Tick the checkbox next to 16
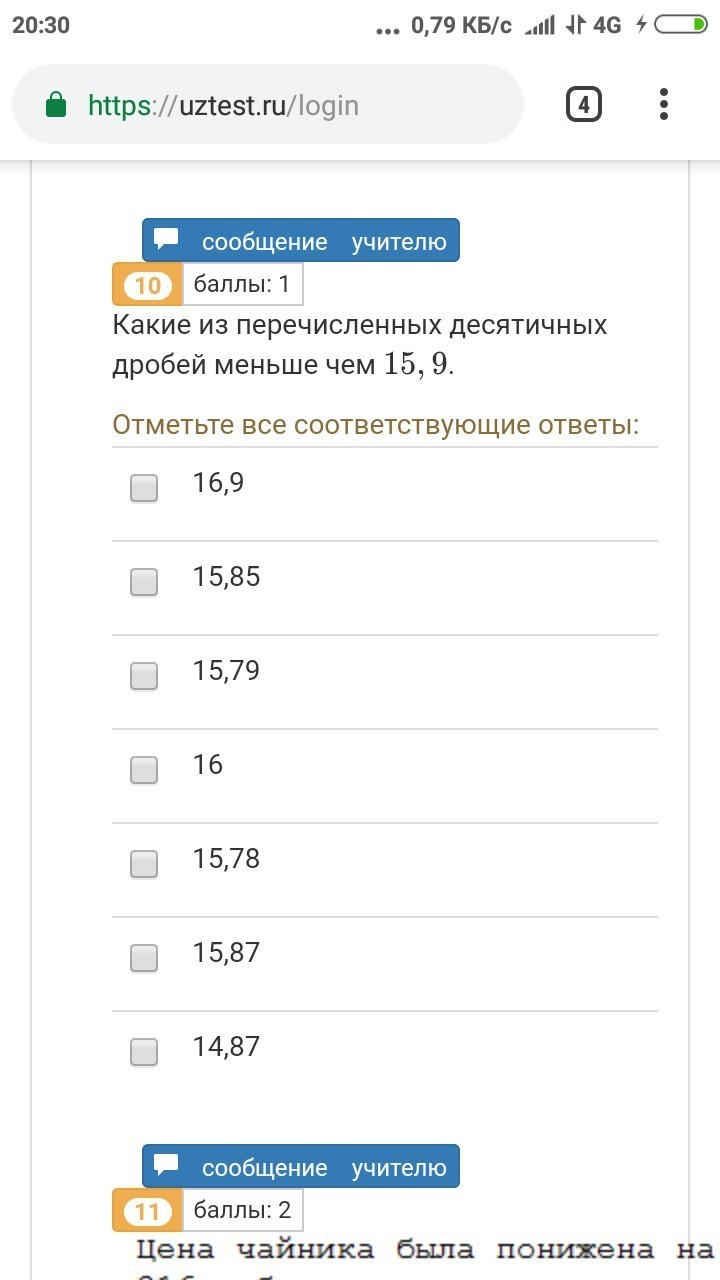The image size is (720, 1280). (x=144, y=770)
